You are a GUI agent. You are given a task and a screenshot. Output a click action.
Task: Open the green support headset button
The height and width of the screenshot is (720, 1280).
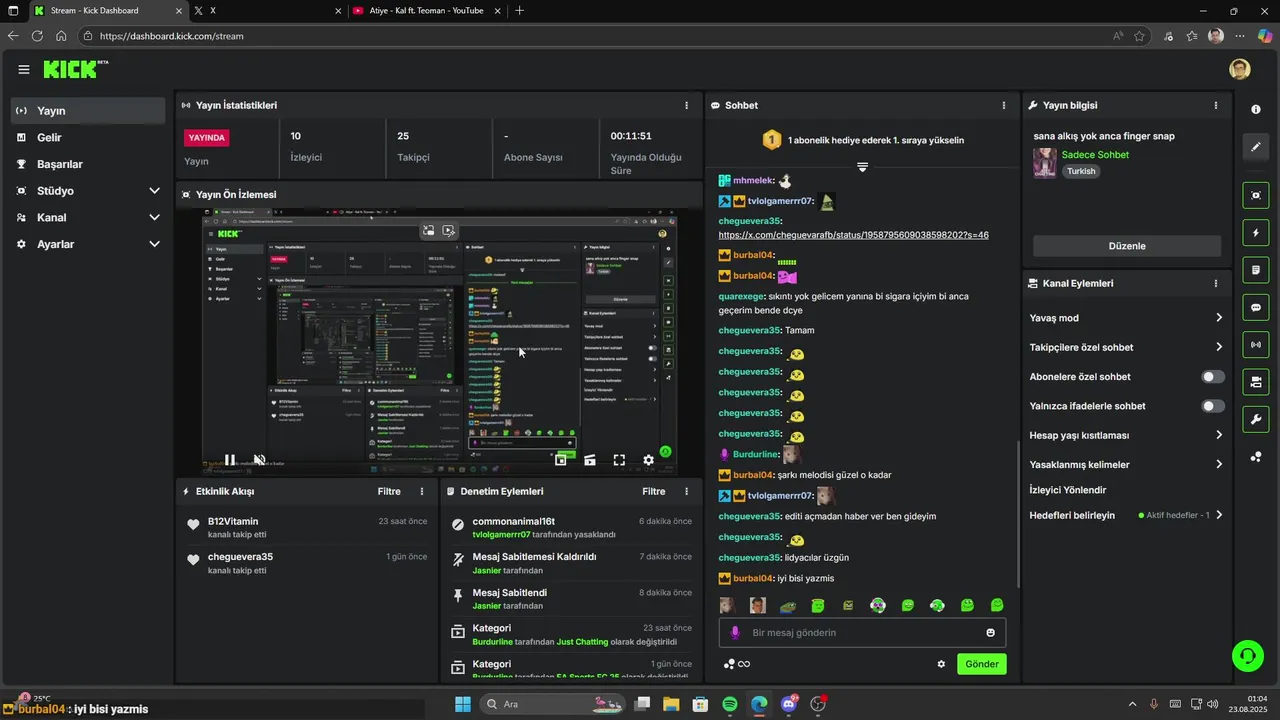click(x=1247, y=656)
